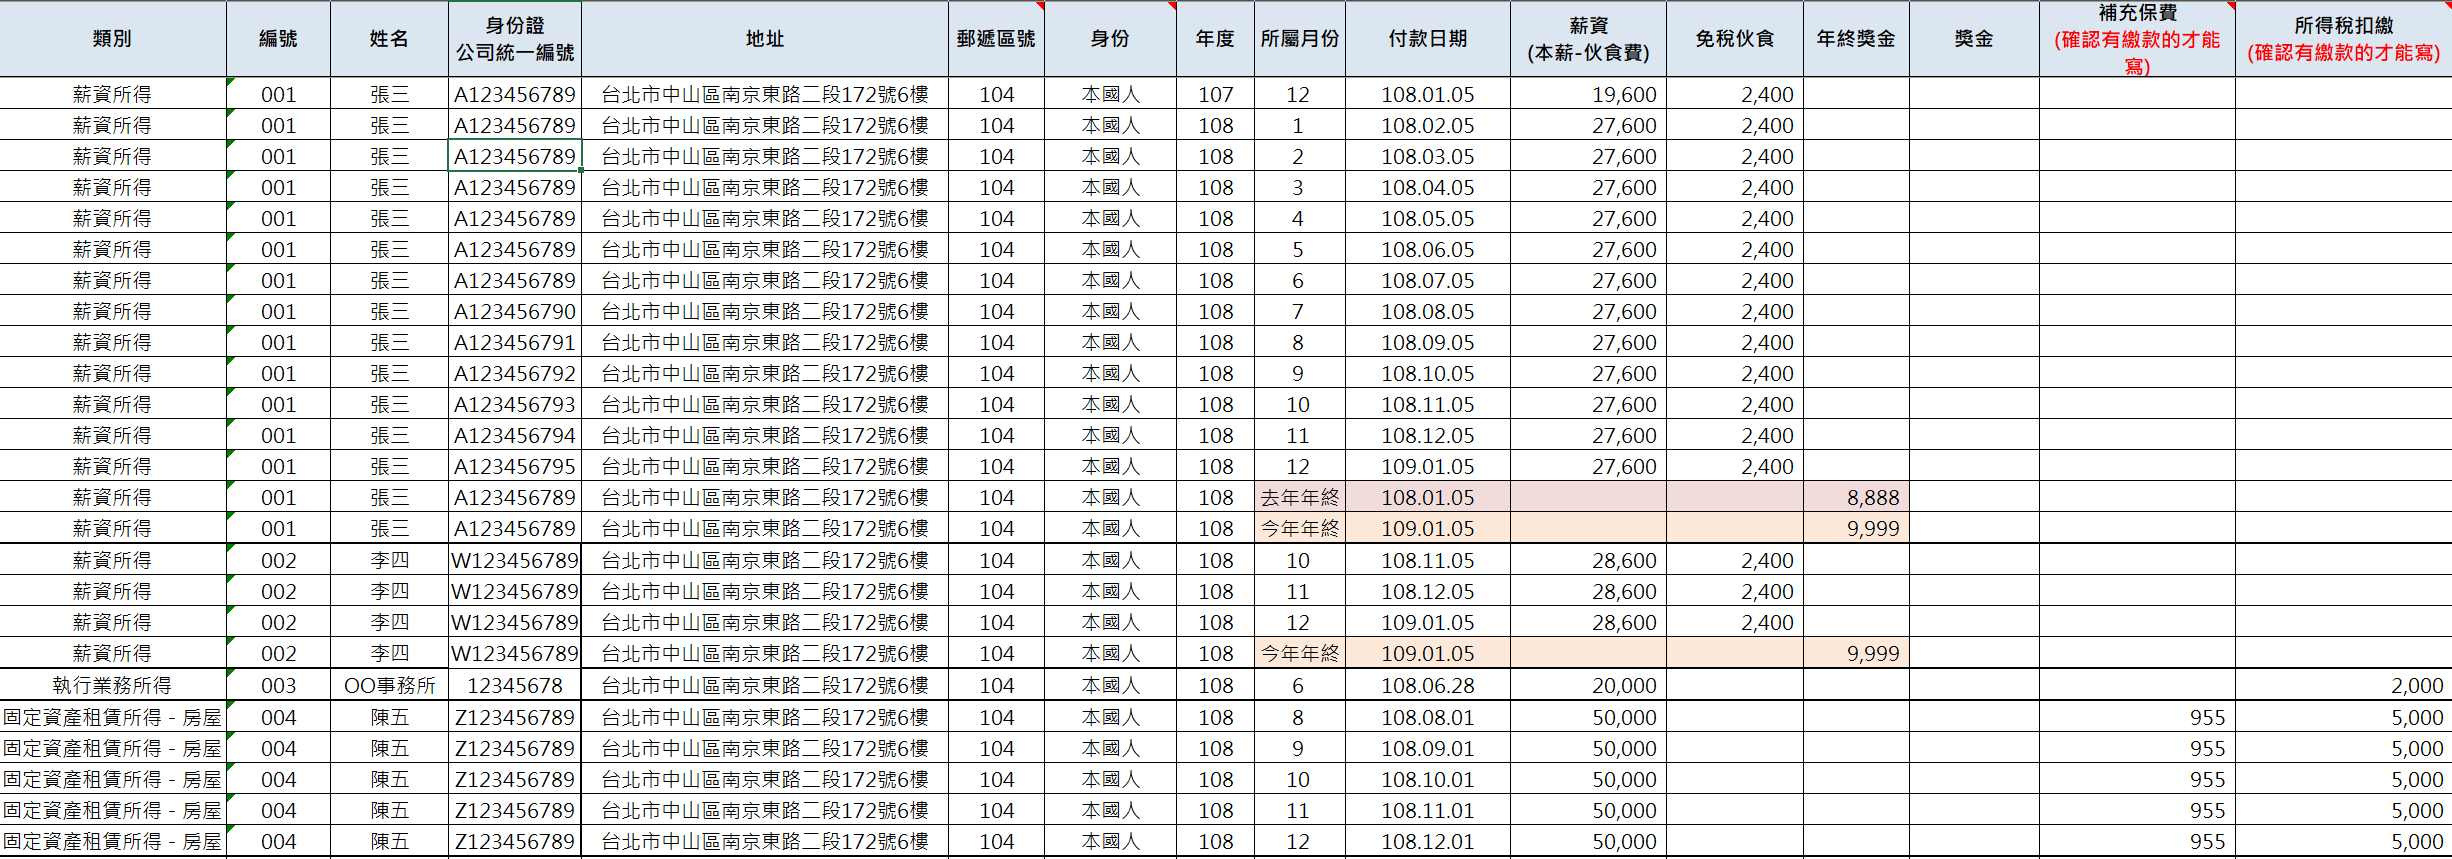Select the 執行業務所得 category cell
The width and height of the screenshot is (2452, 859).
(x=112, y=685)
